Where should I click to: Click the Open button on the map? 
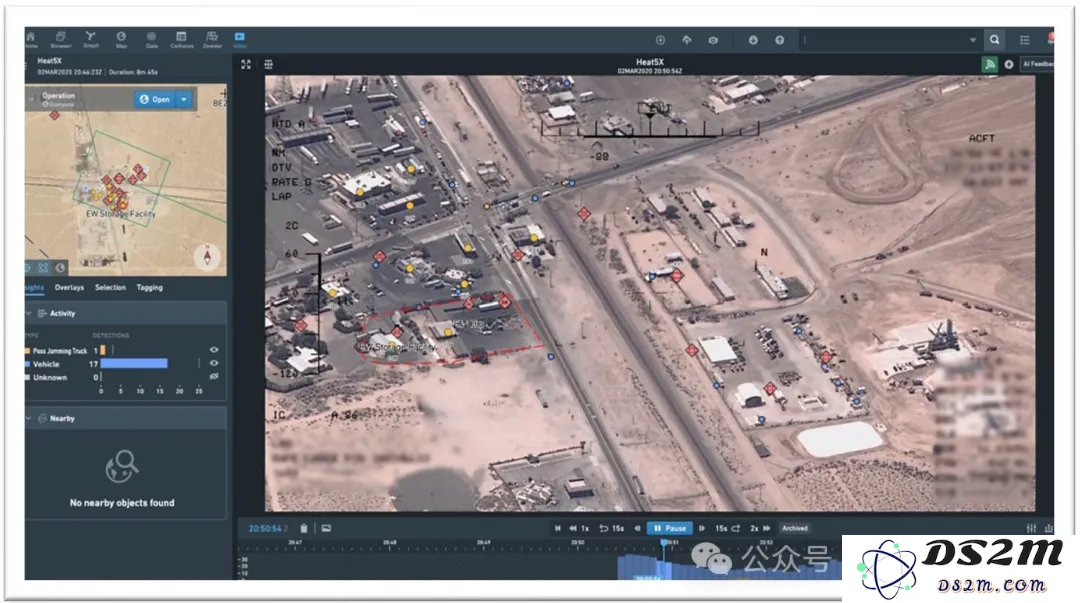point(154,99)
